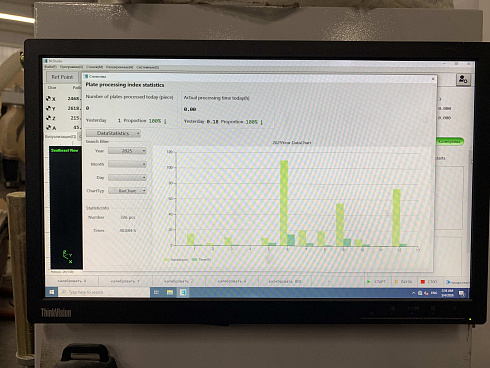Open the DataStatistics dropdown
The width and height of the screenshot is (490, 368).
click(113, 133)
